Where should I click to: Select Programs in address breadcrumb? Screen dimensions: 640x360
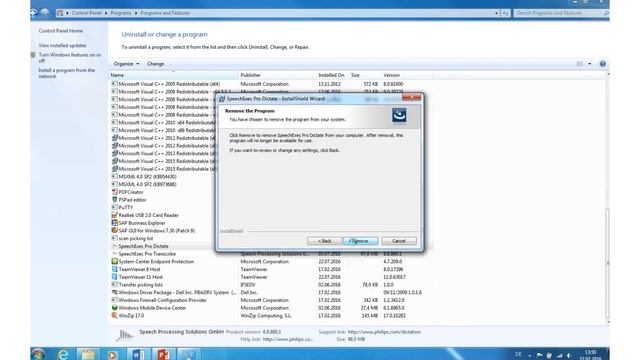[121, 13]
